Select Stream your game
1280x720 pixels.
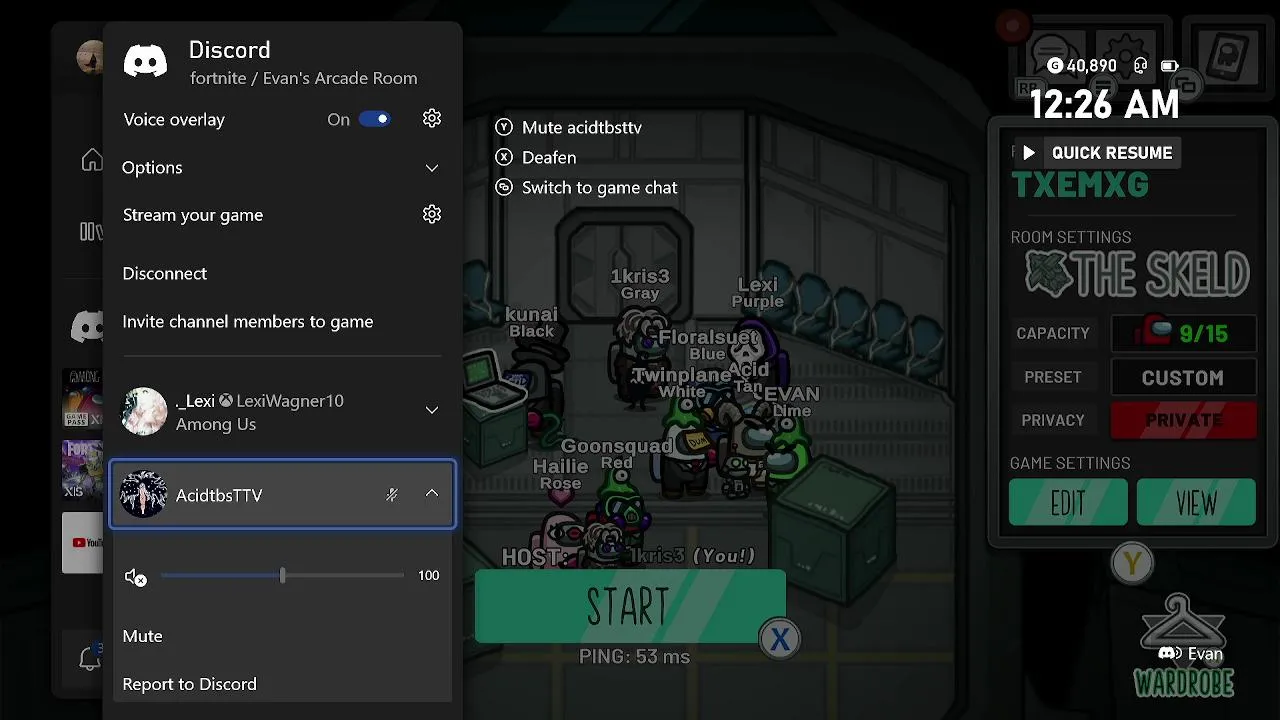point(193,215)
